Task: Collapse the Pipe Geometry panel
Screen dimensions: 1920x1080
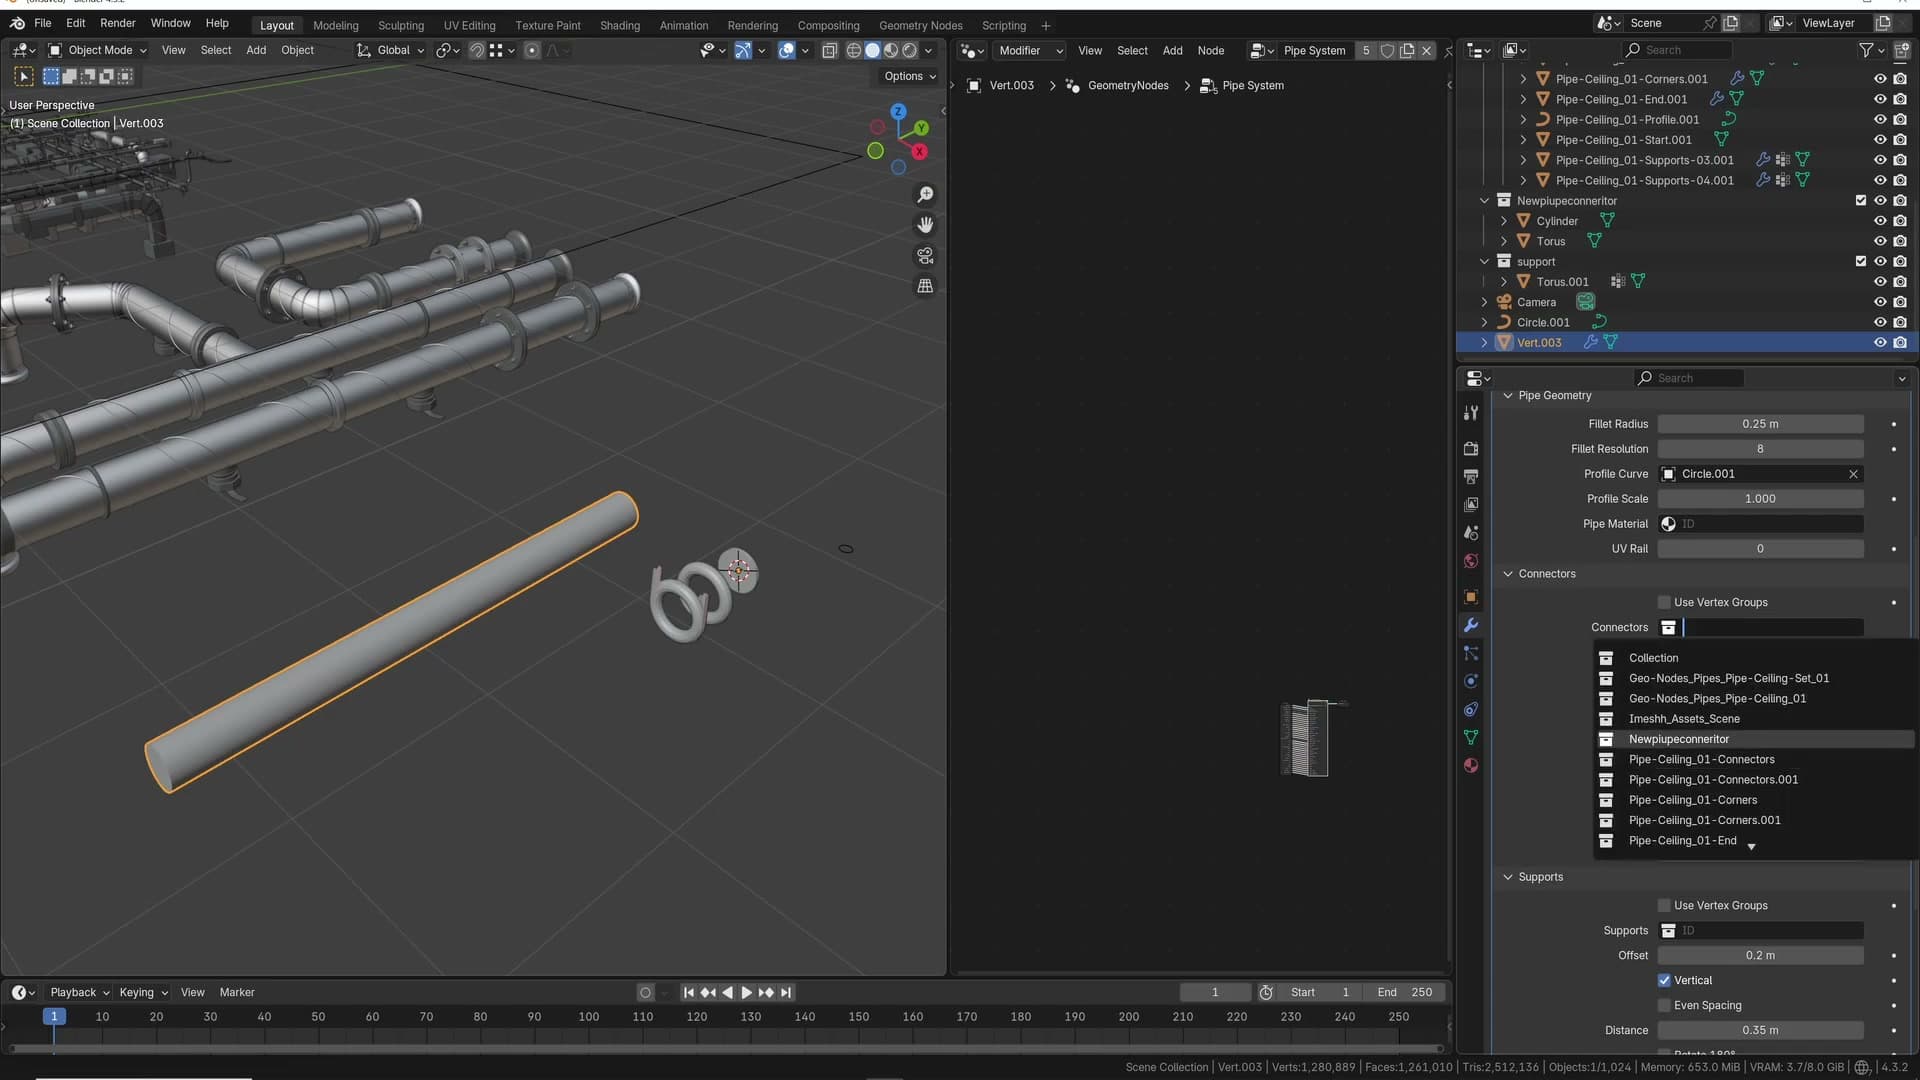Action: click(x=1508, y=395)
